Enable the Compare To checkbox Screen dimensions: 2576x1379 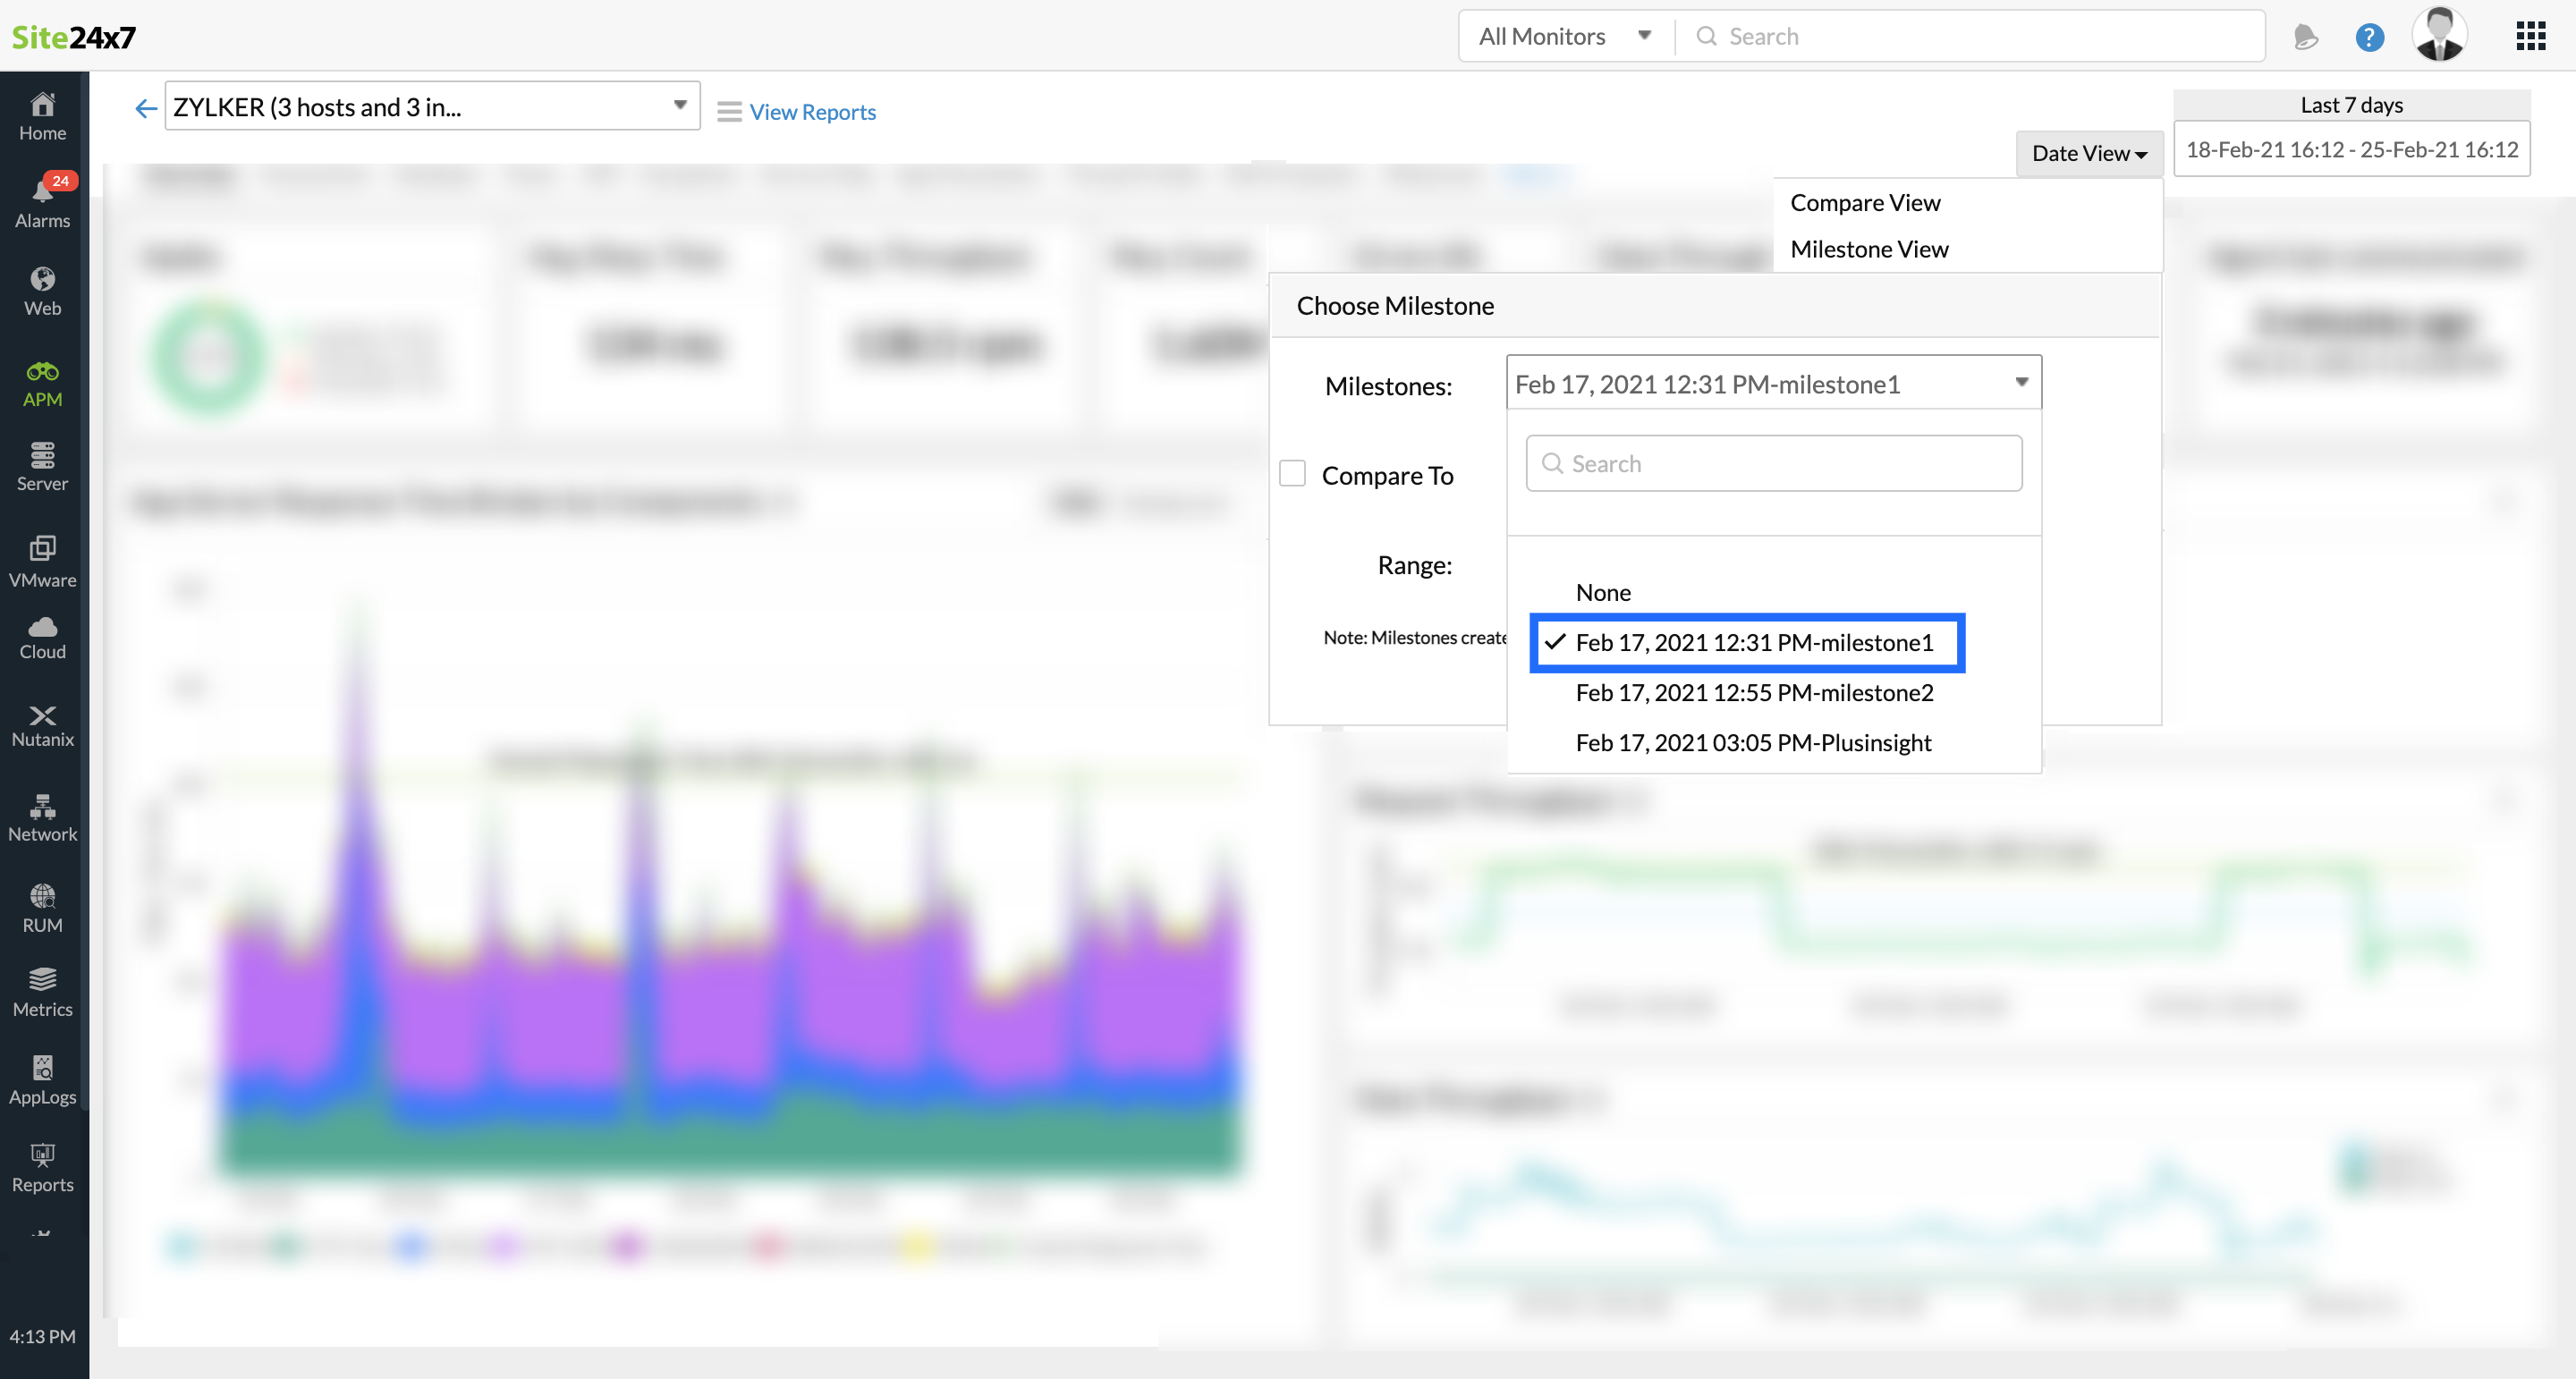[1292, 474]
